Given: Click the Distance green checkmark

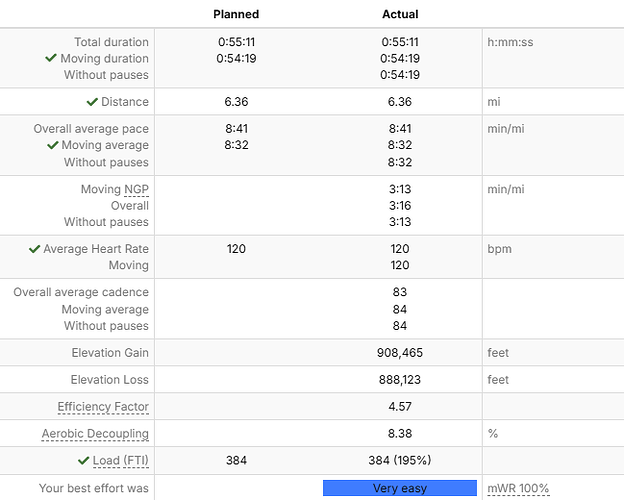Looking at the screenshot, I should (x=92, y=102).
